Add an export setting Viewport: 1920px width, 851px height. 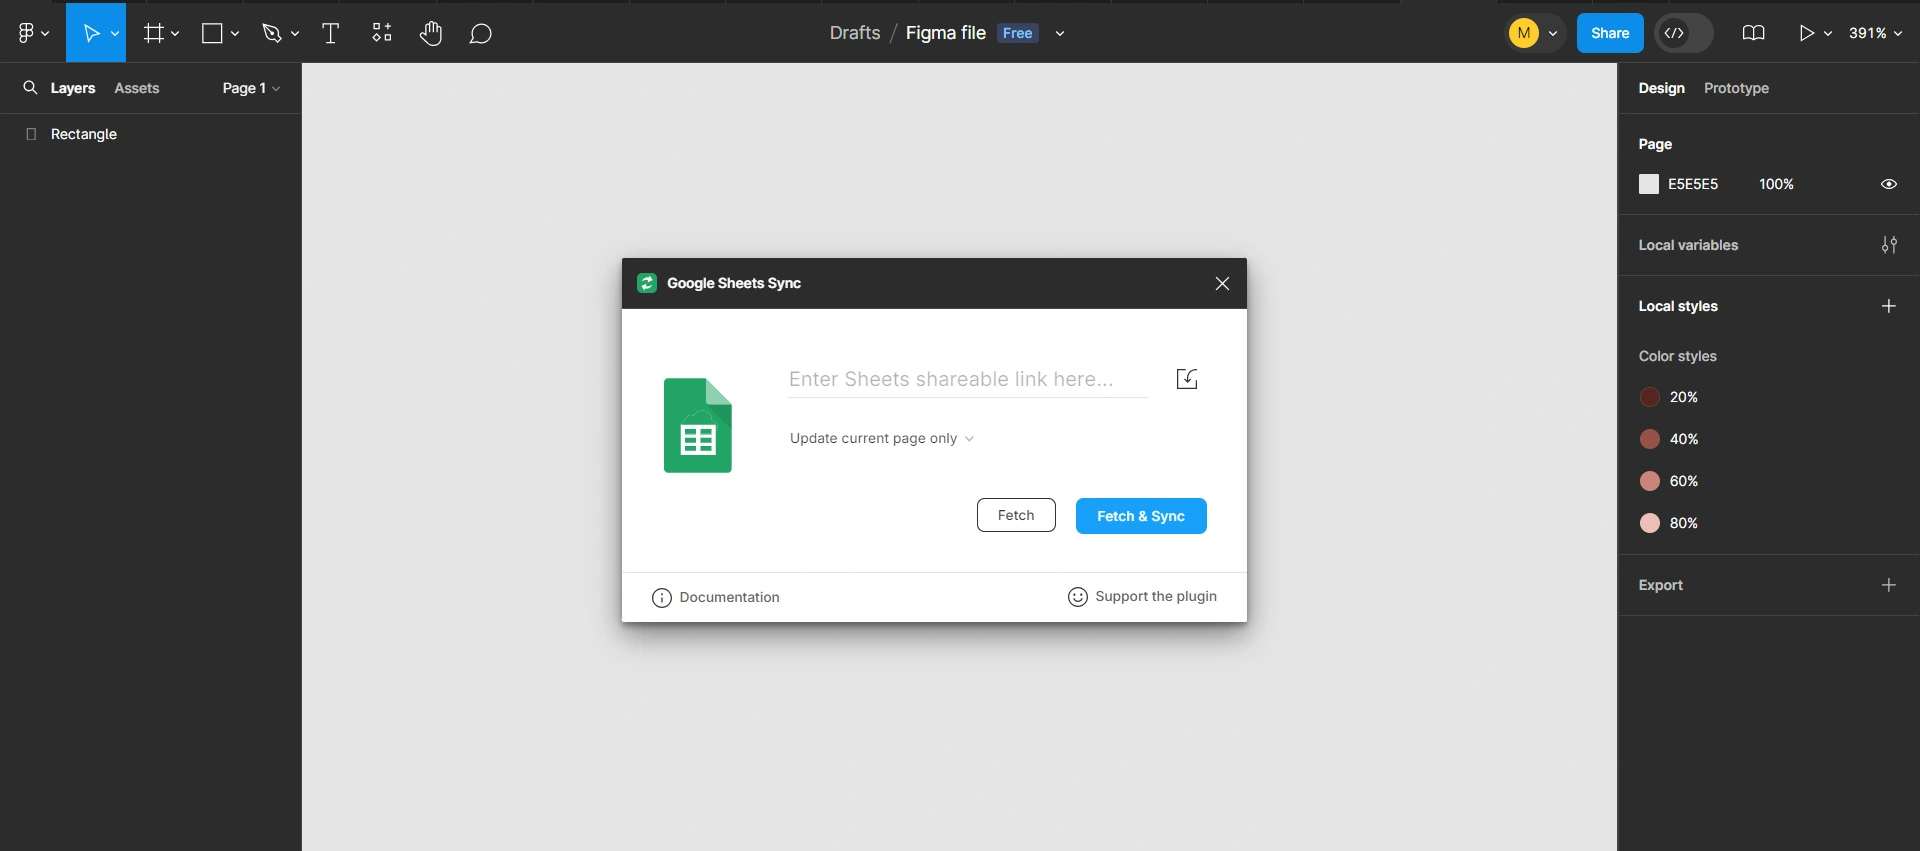tap(1889, 585)
